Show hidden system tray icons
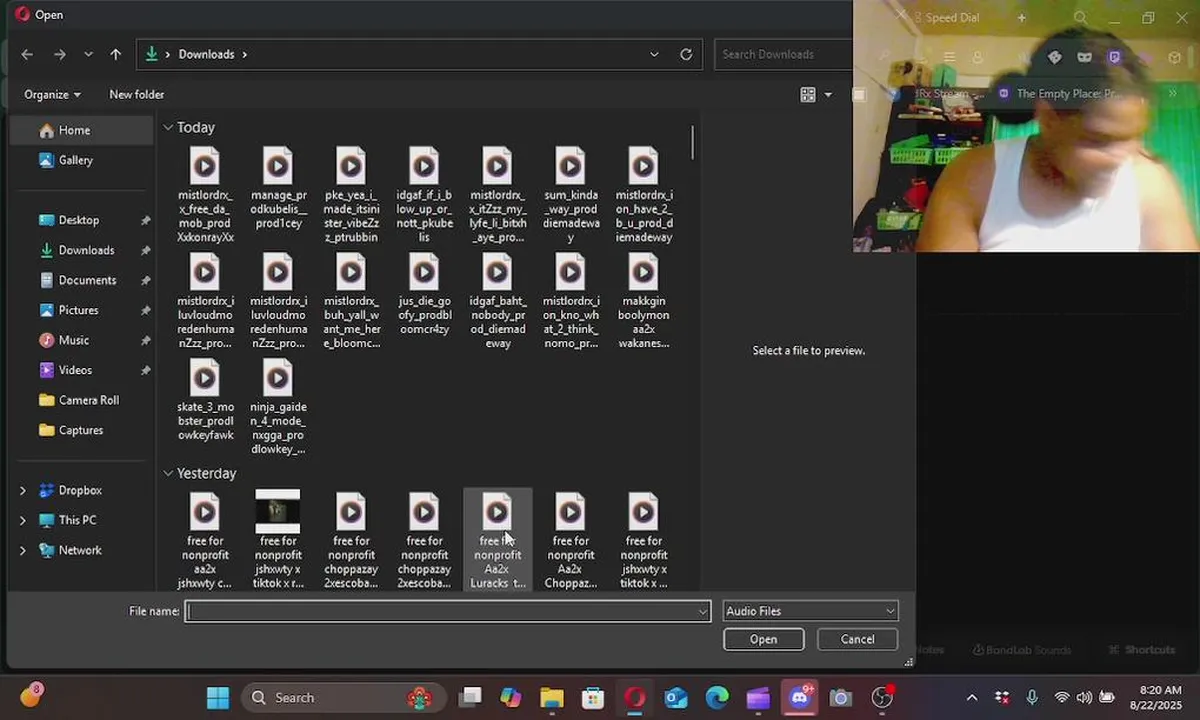1200x720 pixels. [x=971, y=698]
